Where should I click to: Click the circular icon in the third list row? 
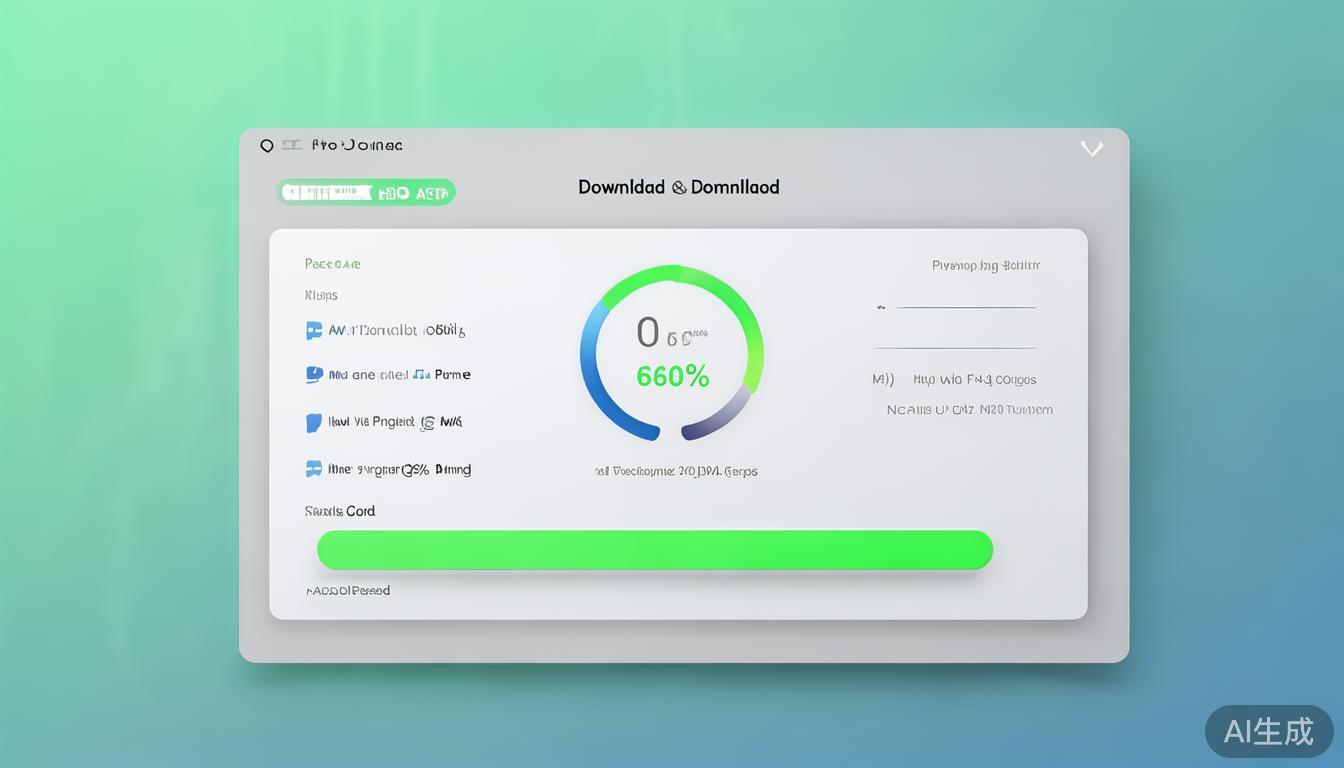[427, 423]
